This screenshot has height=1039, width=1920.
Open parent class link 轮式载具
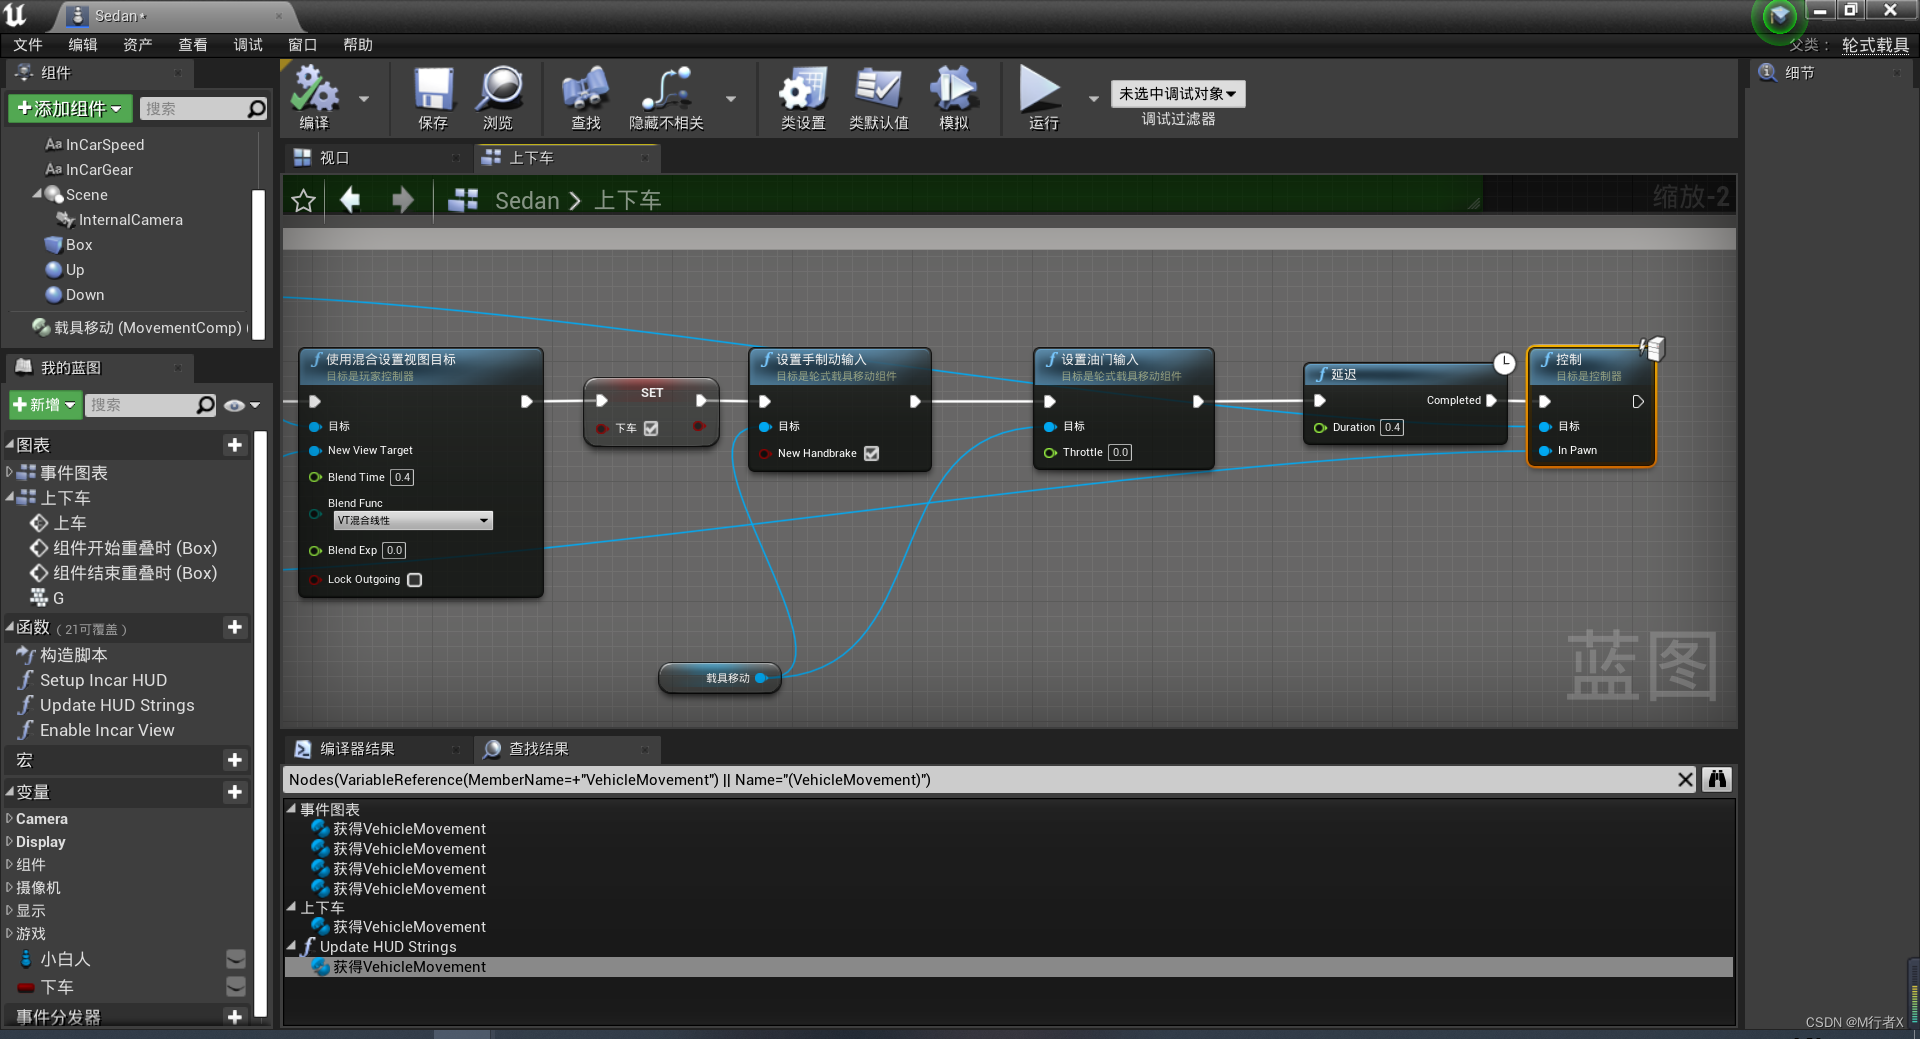click(1875, 45)
